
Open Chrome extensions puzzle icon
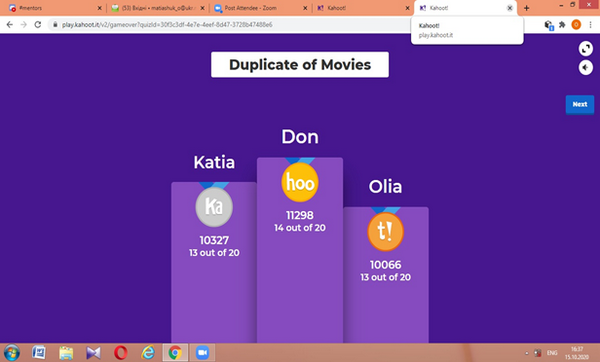tap(562, 24)
